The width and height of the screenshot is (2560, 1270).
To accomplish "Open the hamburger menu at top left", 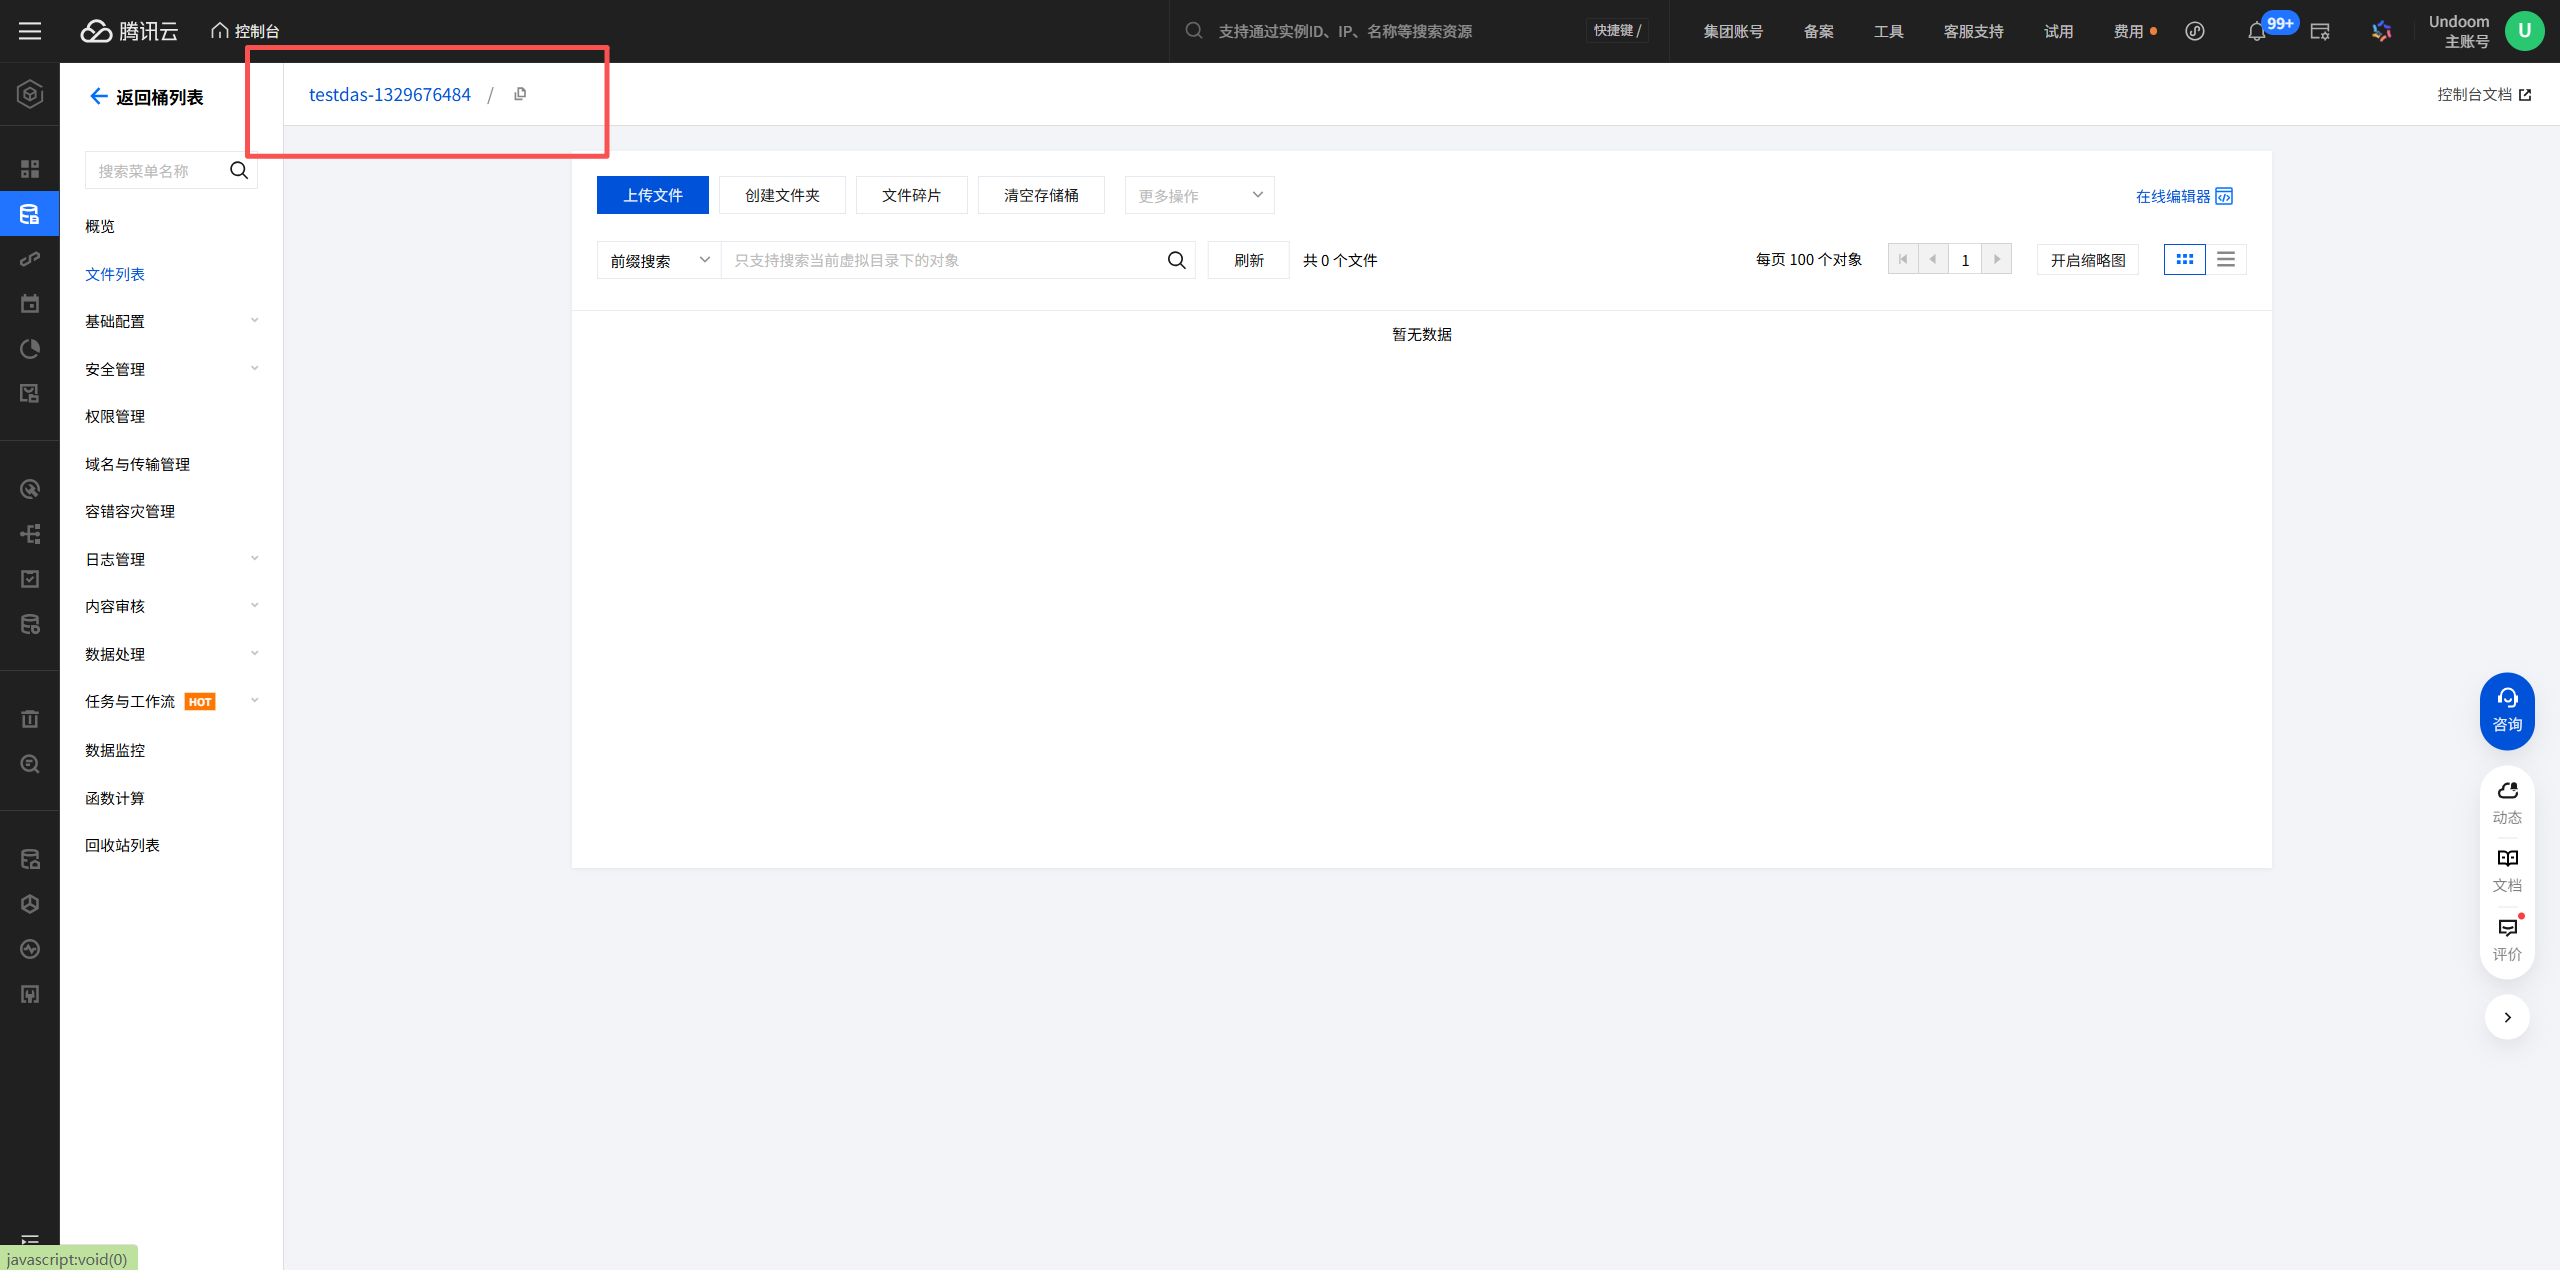I will pyautogui.click(x=30, y=31).
